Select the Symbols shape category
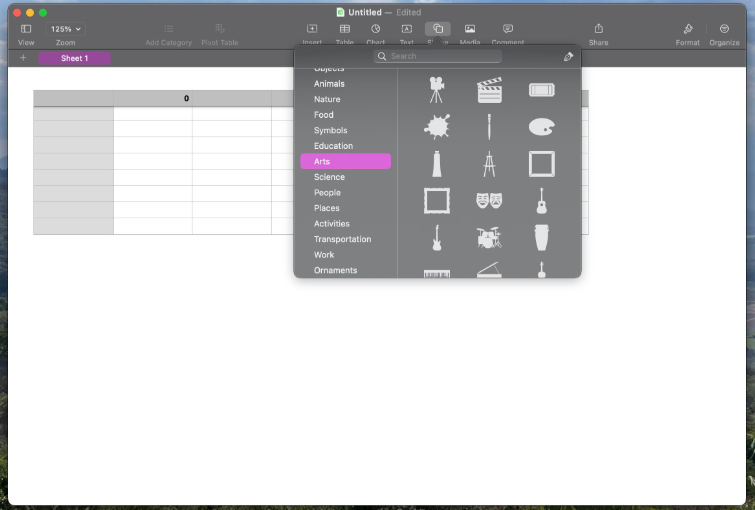Viewport: 755px width, 510px height. click(346, 130)
